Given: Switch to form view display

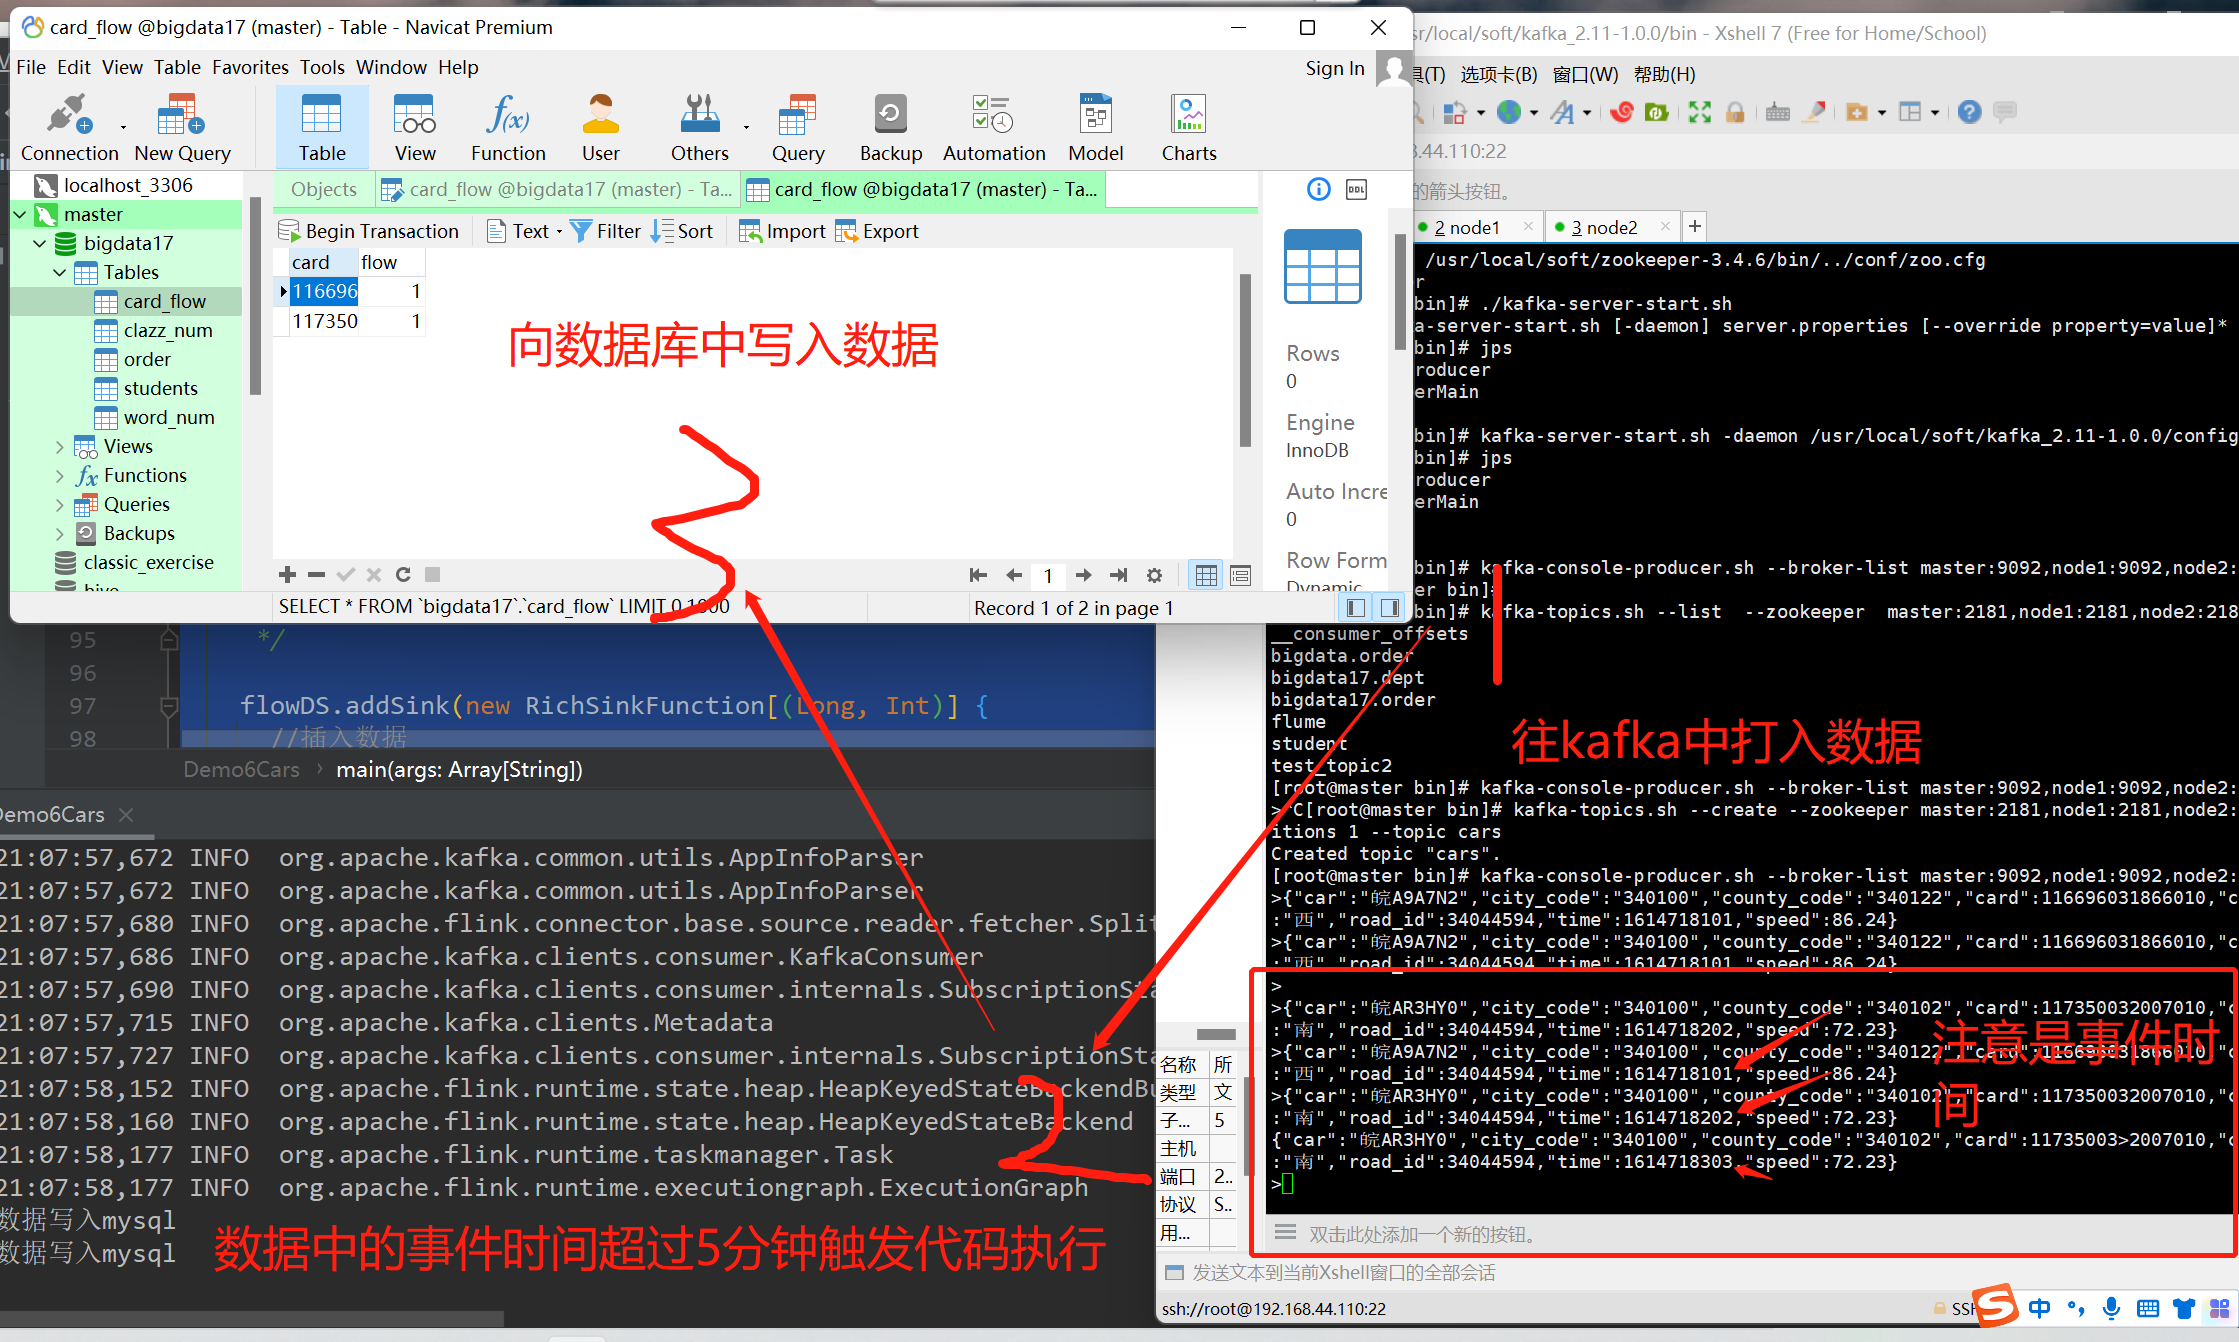Looking at the screenshot, I should point(1240,576).
